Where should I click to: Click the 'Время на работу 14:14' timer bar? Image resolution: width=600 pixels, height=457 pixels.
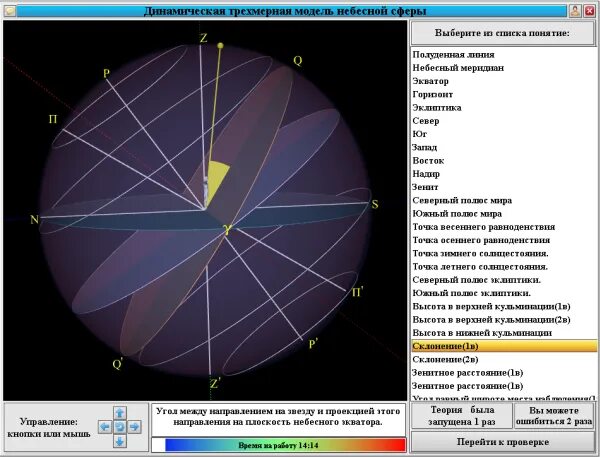point(279,445)
